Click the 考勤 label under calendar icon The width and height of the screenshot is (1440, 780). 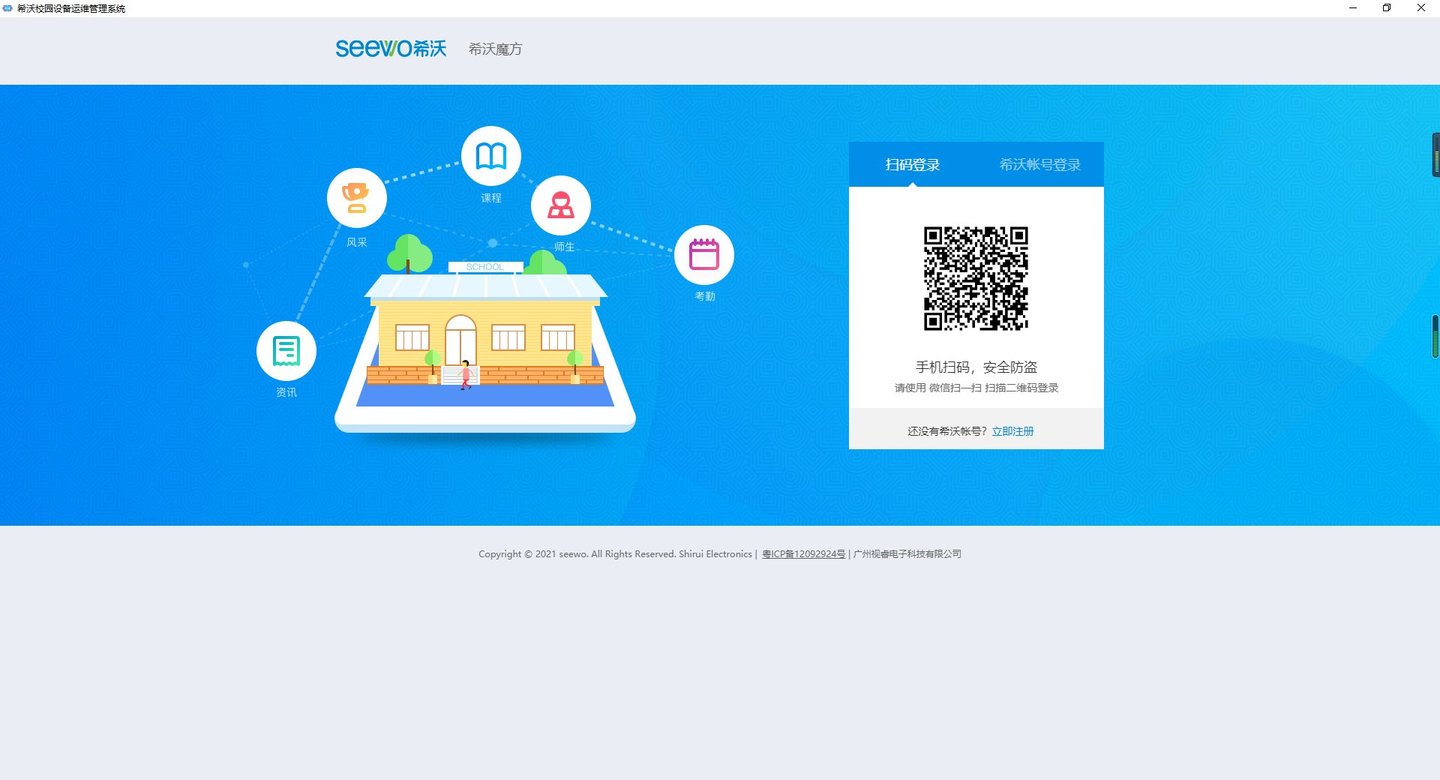pyautogui.click(x=705, y=296)
